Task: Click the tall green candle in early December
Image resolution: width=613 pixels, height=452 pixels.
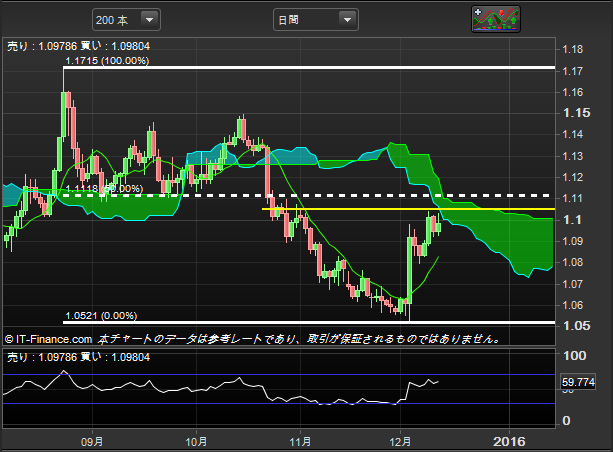Action: 409,270
